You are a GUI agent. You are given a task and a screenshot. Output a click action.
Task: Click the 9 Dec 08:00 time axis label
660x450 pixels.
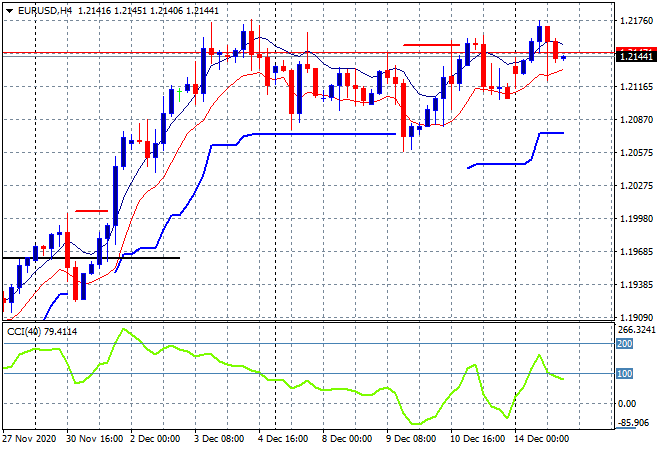[411, 439]
